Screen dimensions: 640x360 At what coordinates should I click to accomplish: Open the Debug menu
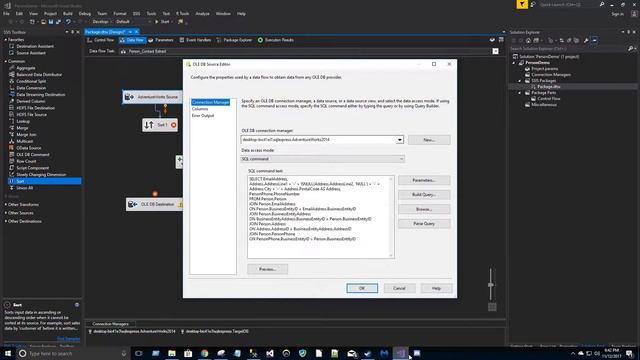[84, 13]
